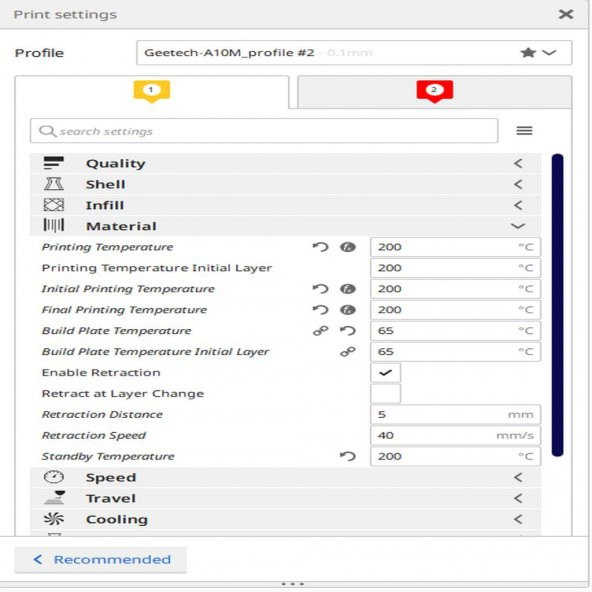Click the function icon beside Printing Temperature
The image size is (592, 592).
348,247
